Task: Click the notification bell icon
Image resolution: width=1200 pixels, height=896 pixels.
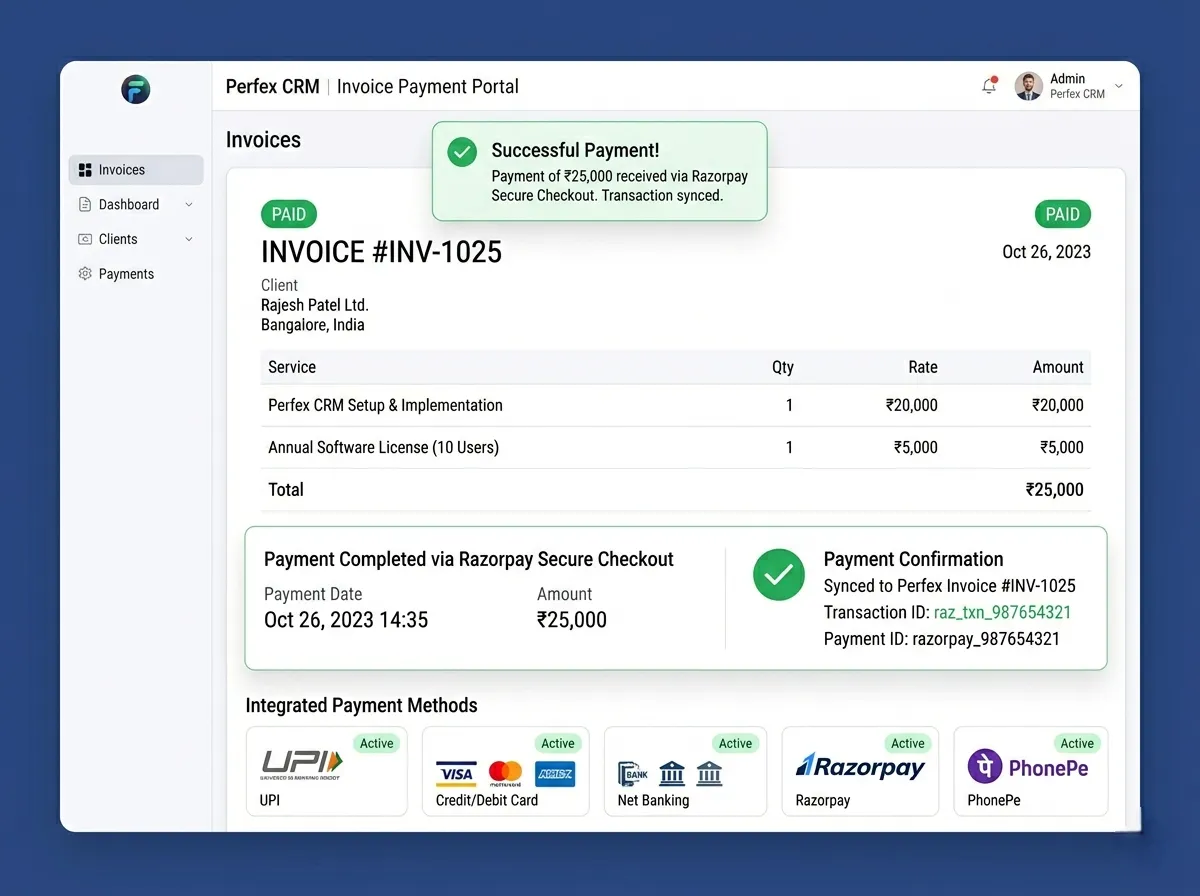Action: coord(989,87)
